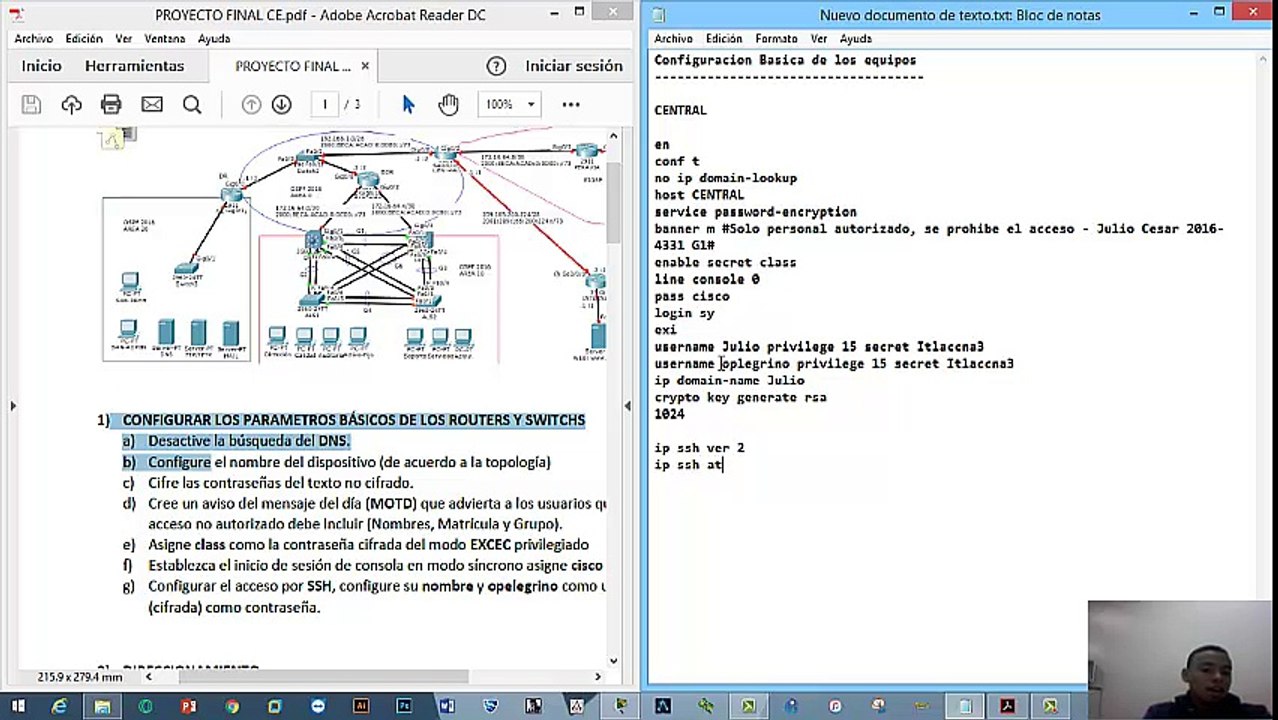
Task: Switch to the Herramientas tab
Action: click(x=134, y=66)
